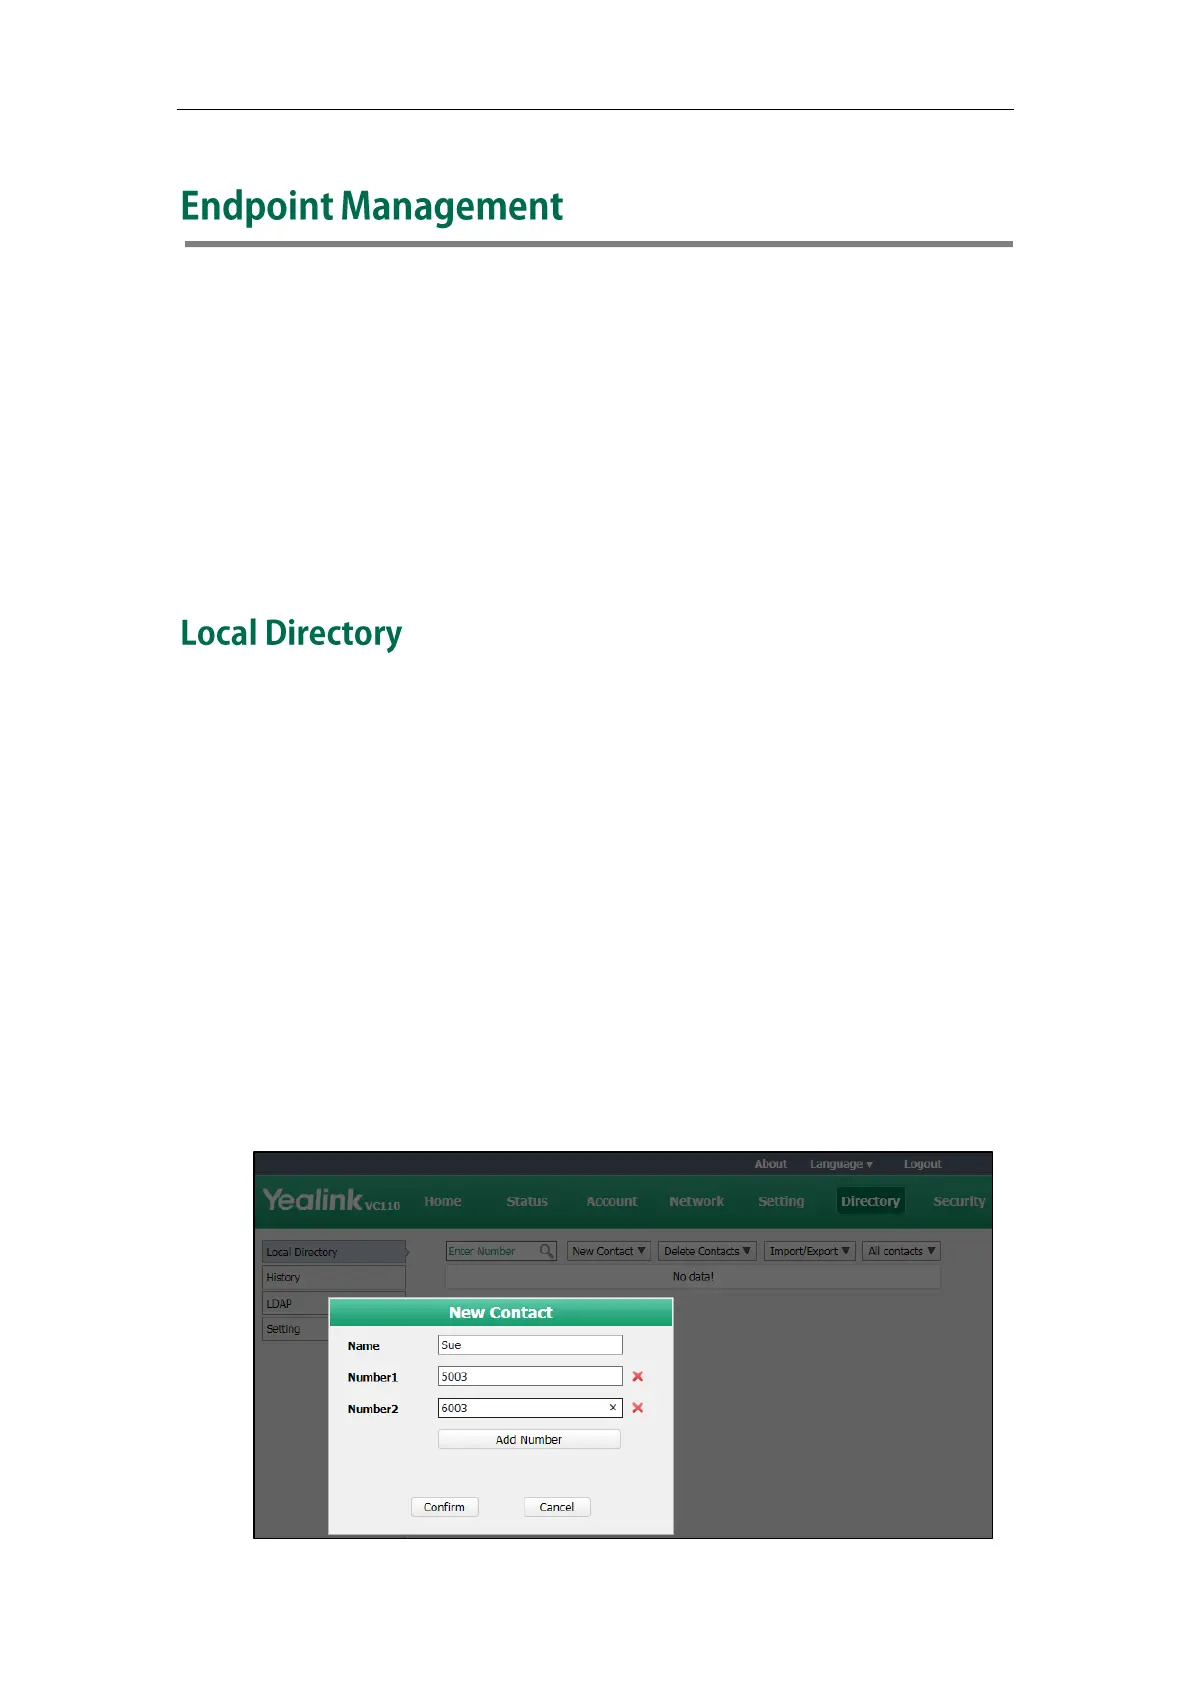This screenshot has height=1684, width=1191.
Task: Clear the Number2 field using its small x
Action: (x=613, y=1407)
